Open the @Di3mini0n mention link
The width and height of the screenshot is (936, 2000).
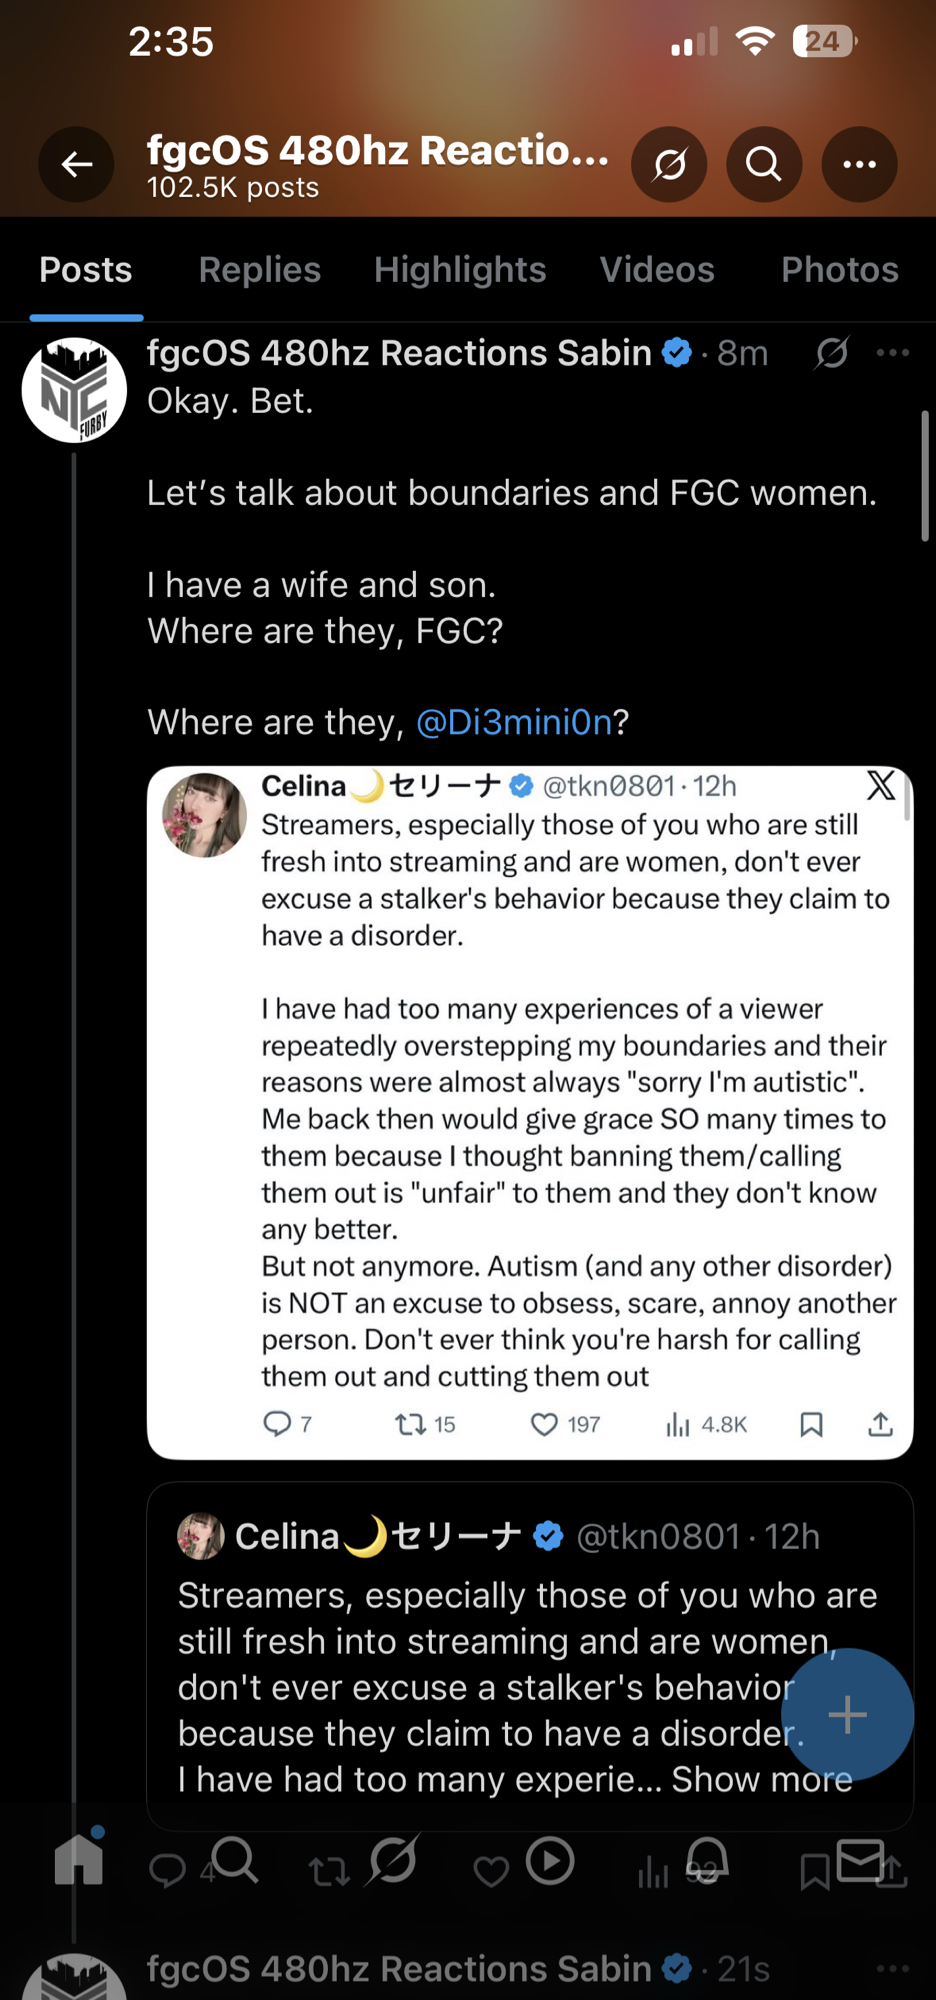pos(513,722)
